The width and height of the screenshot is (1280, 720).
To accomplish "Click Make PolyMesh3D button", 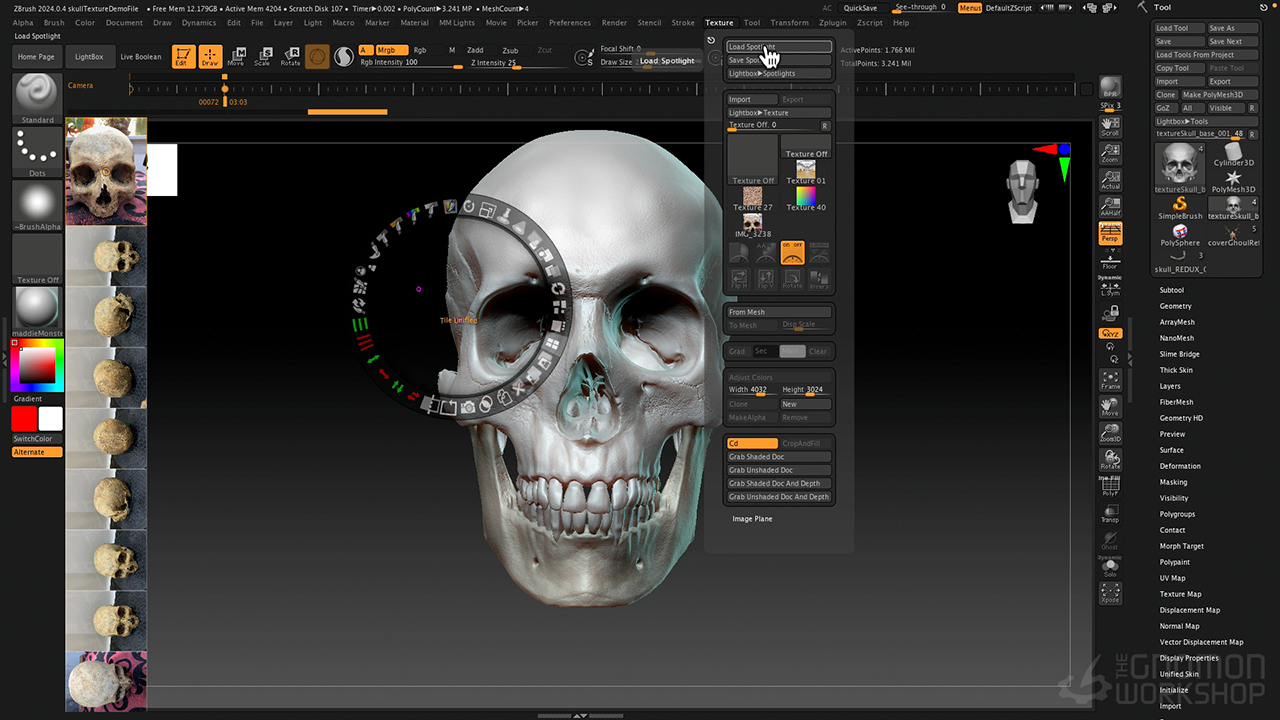I will tap(1219, 95).
